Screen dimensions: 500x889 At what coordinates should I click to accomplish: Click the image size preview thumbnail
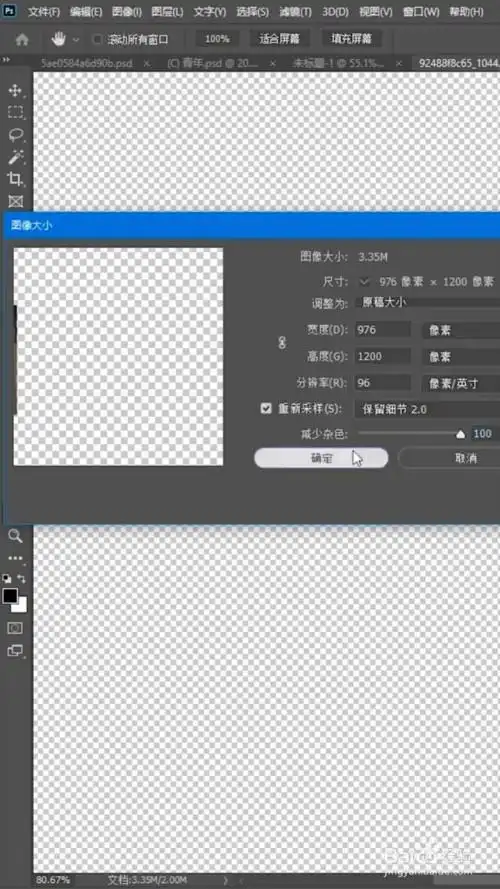coord(118,357)
